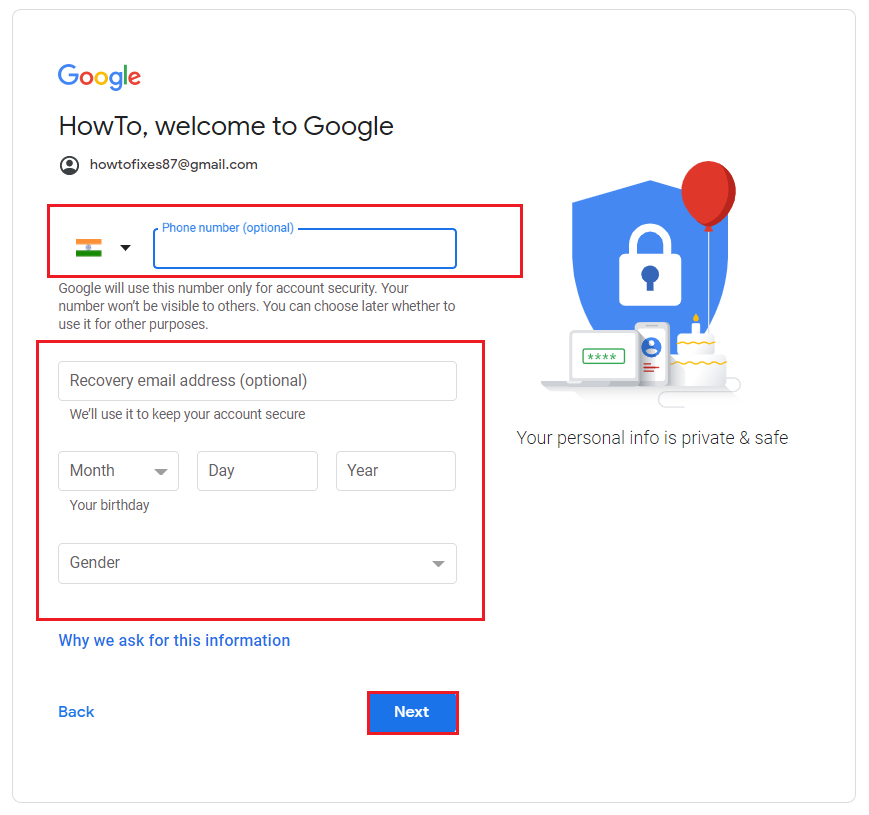Click the phone profile card icon

click(652, 353)
